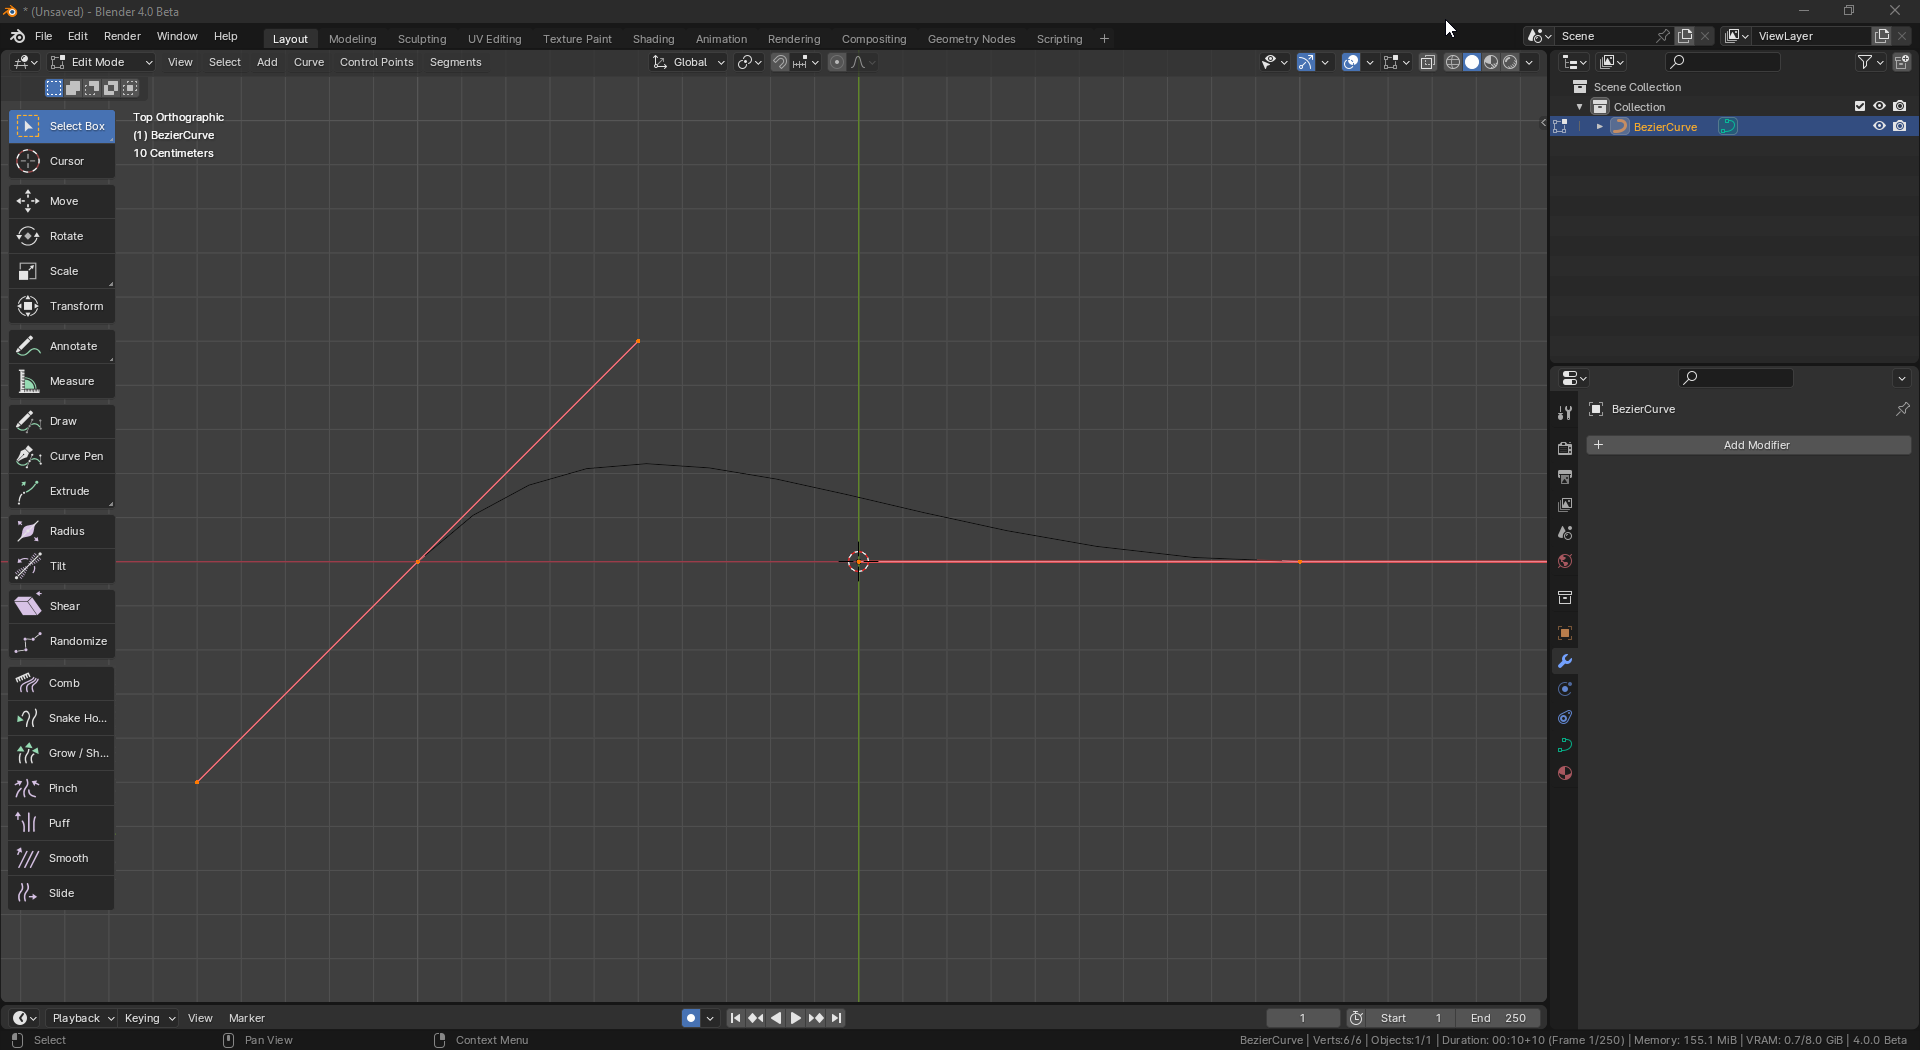Choose the Curve Pen tool

point(62,456)
